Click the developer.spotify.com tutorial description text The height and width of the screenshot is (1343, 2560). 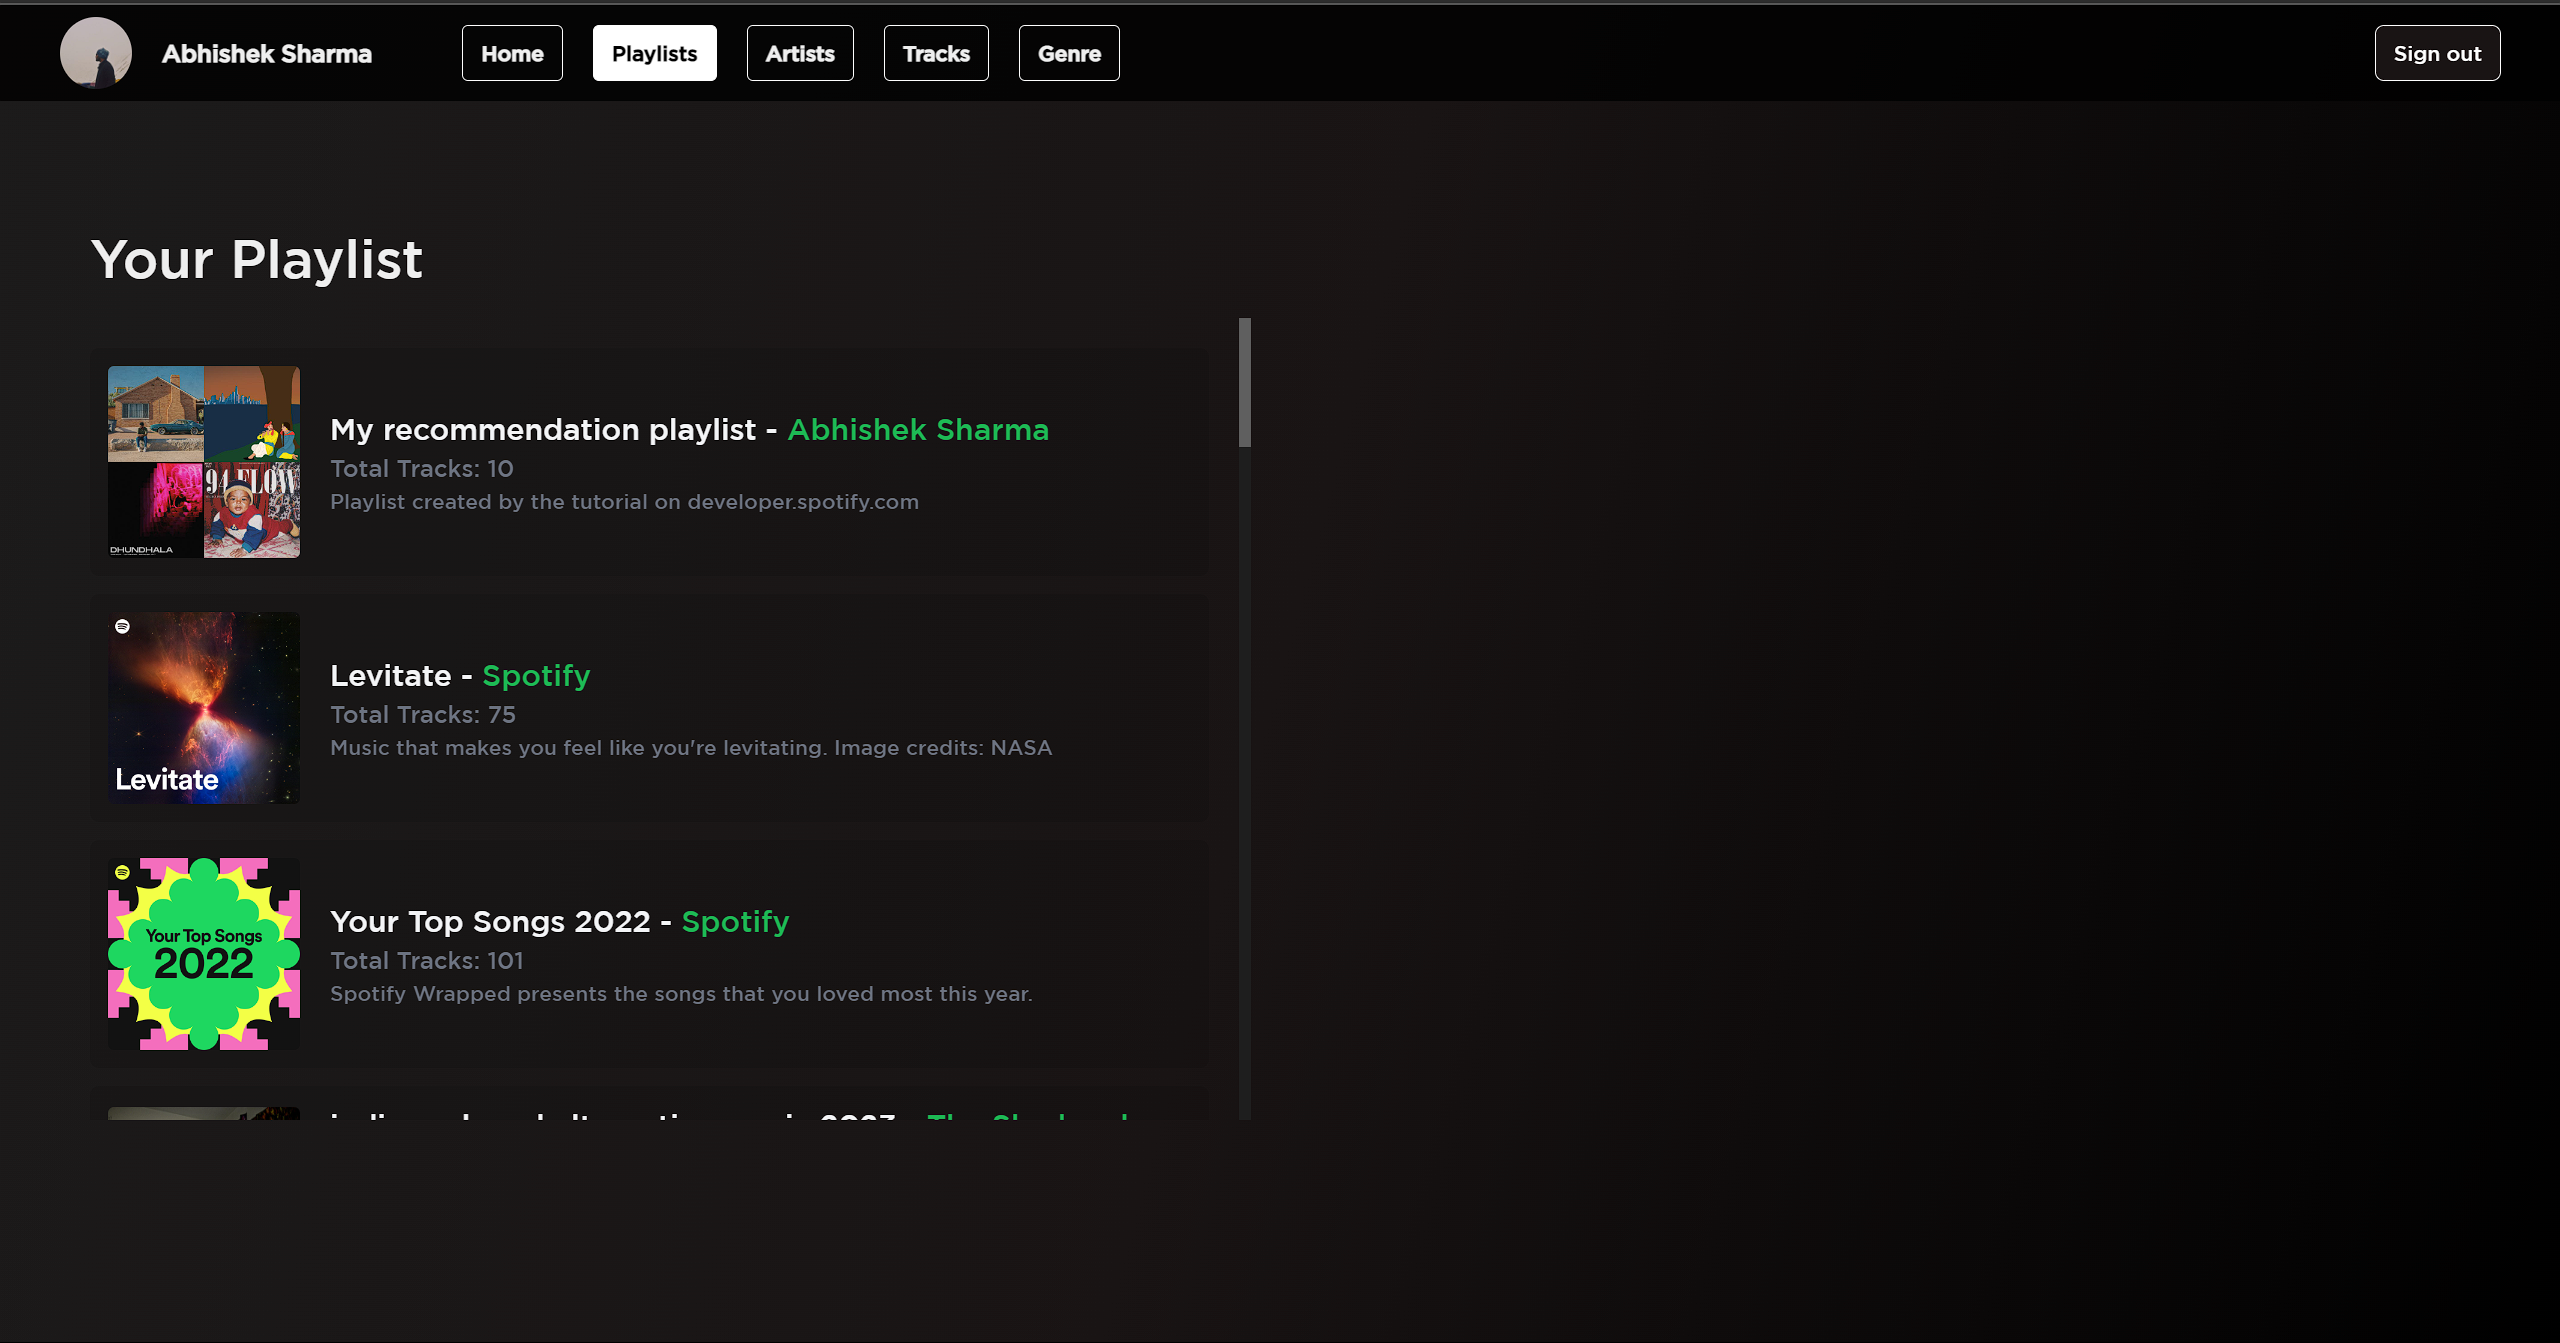(624, 502)
